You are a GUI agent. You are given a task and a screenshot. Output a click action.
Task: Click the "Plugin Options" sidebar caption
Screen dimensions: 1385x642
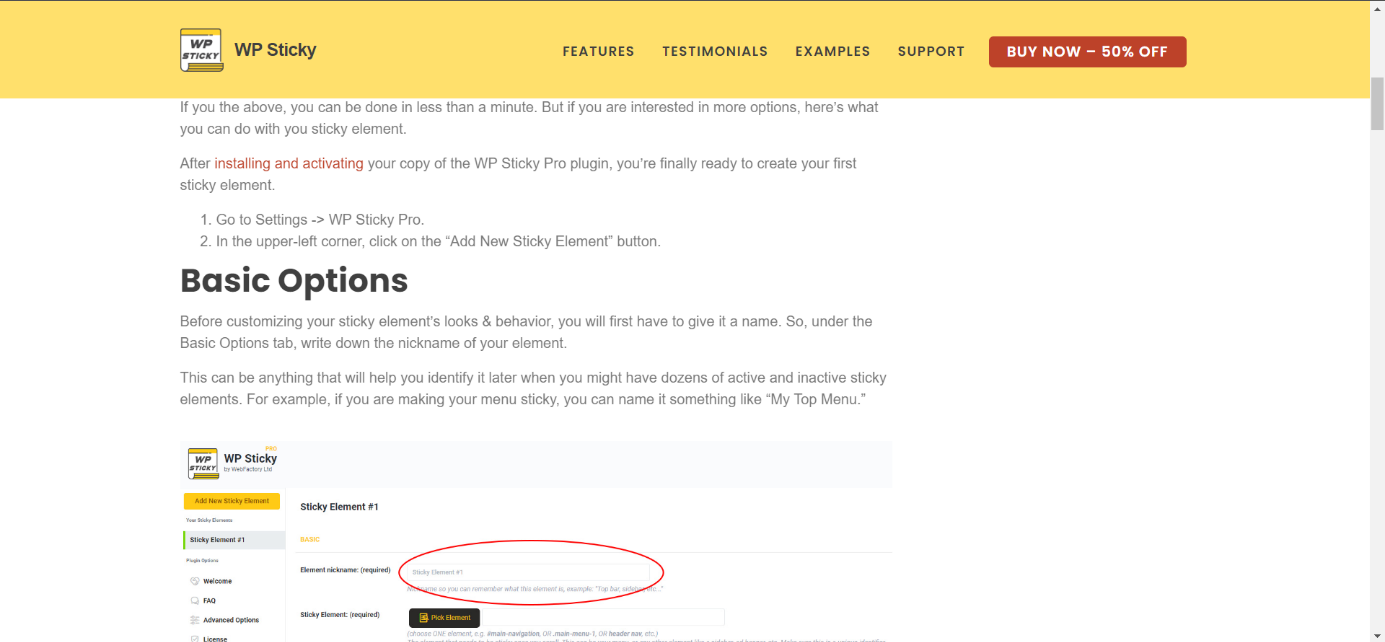click(x=204, y=560)
